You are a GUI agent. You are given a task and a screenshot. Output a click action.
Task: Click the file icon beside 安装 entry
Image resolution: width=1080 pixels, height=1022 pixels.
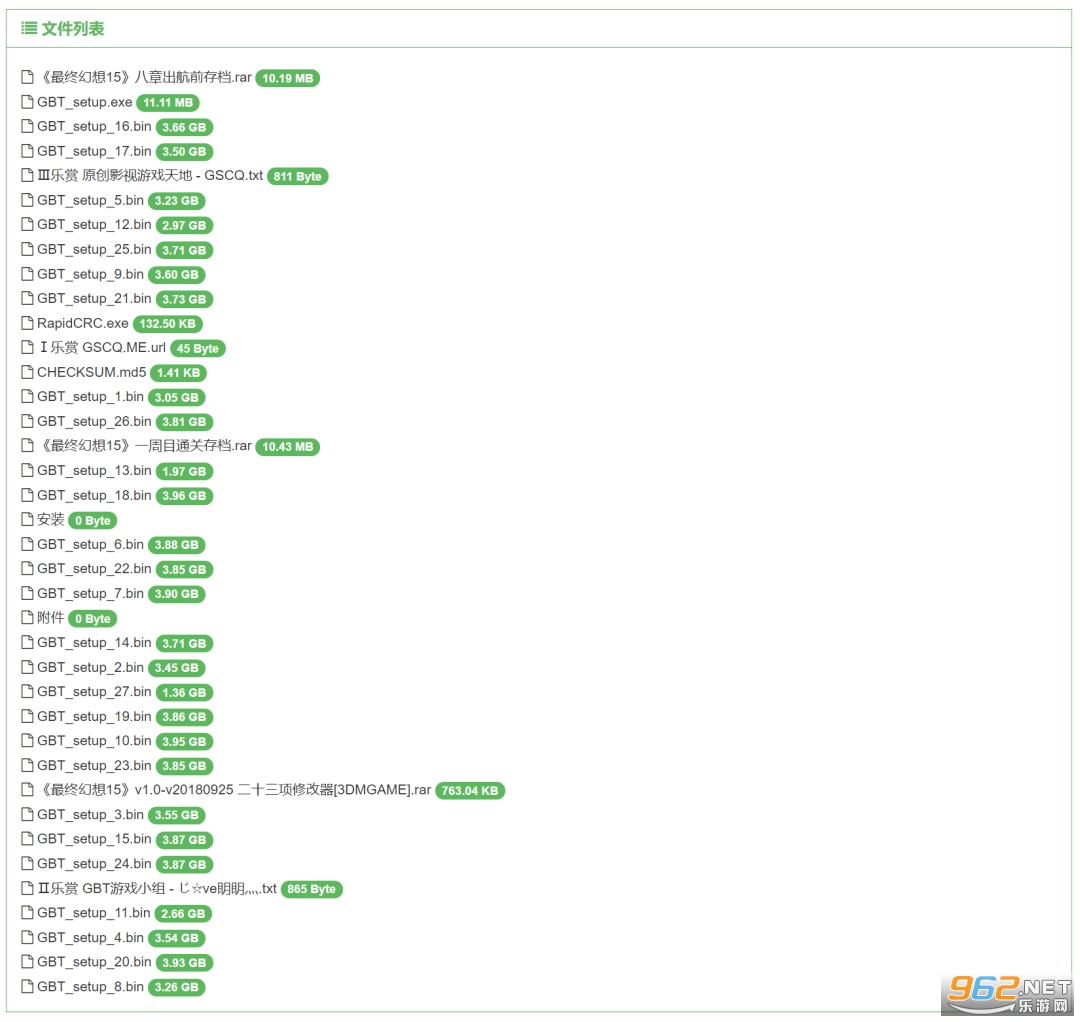[x=28, y=520]
